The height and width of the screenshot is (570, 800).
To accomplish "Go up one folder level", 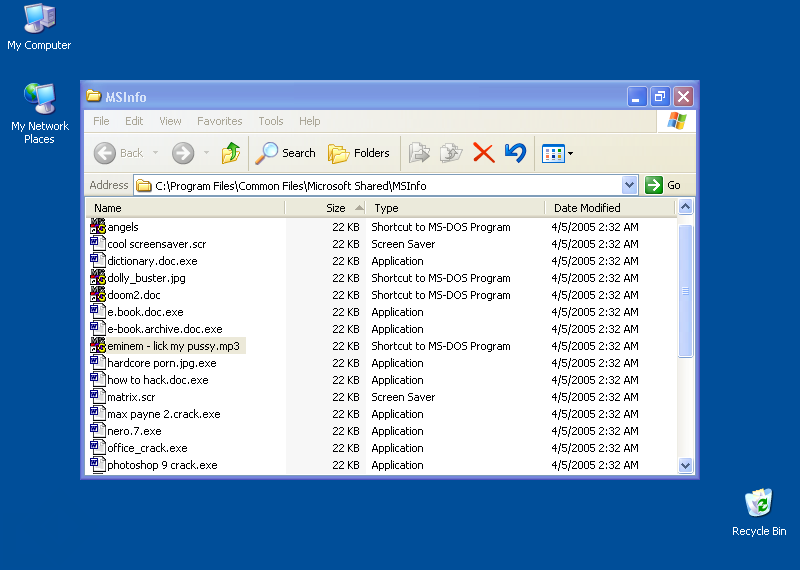I will (231, 153).
